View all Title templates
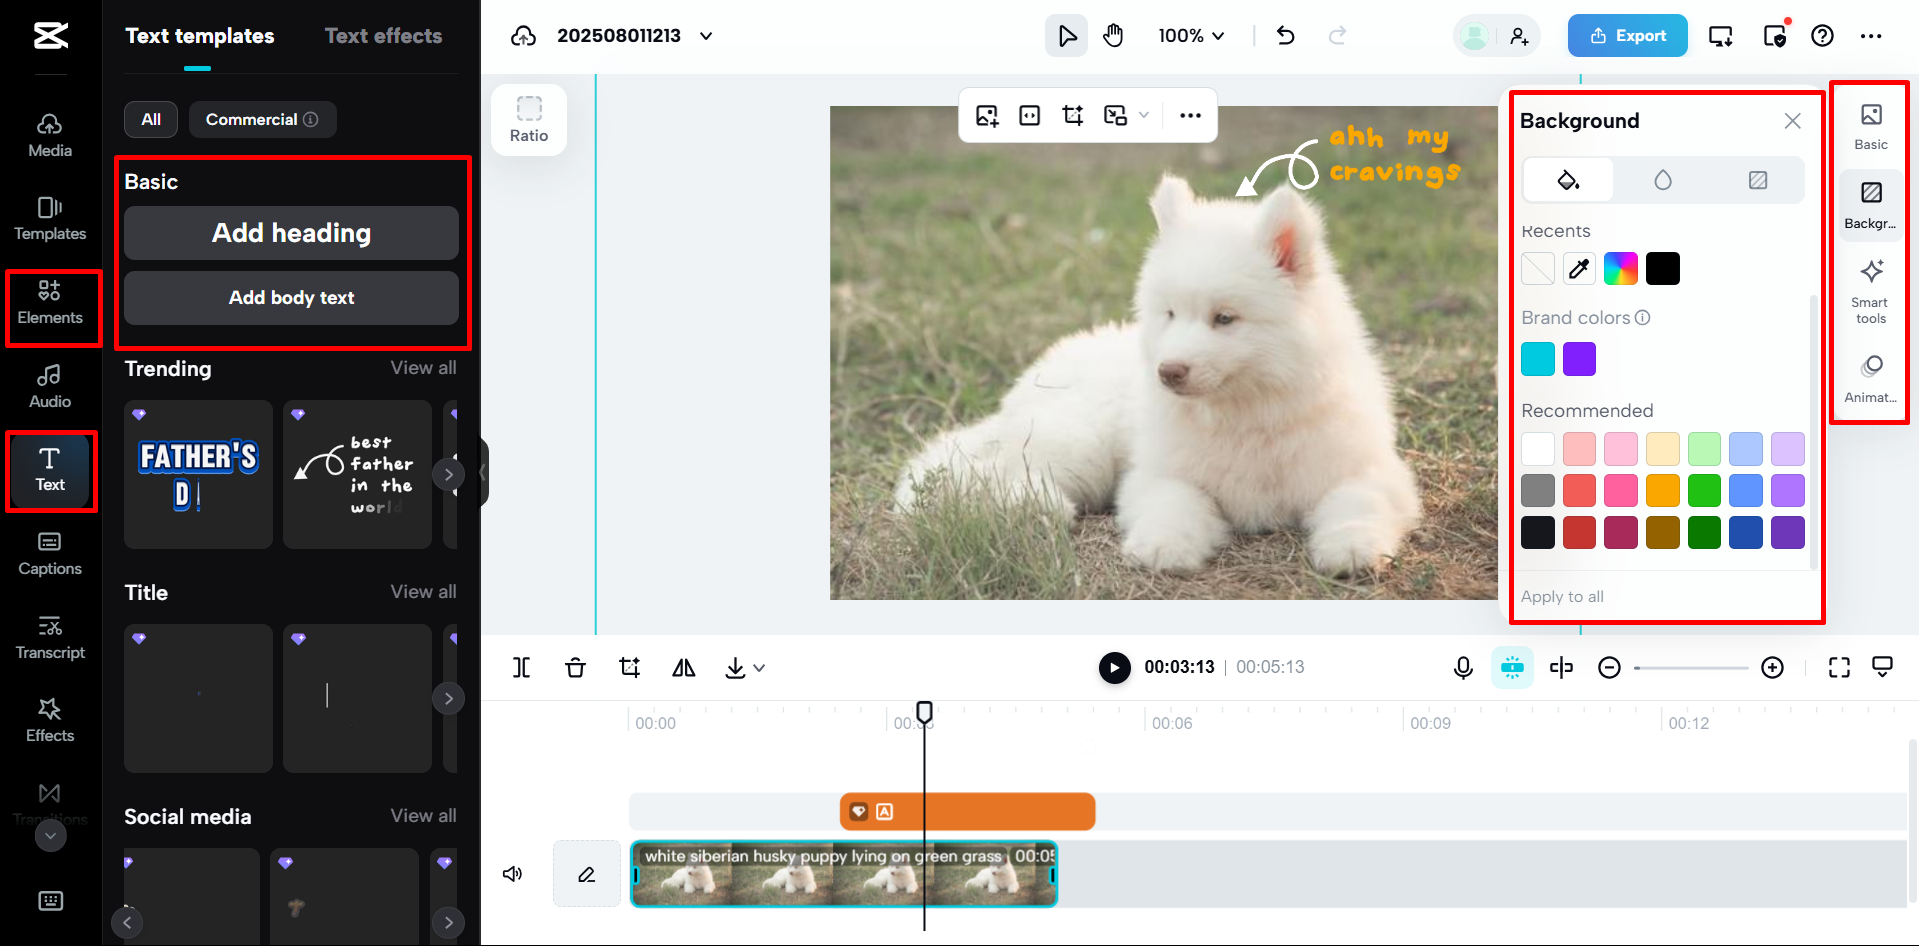 pyautogui.click(x=423, y=592)
